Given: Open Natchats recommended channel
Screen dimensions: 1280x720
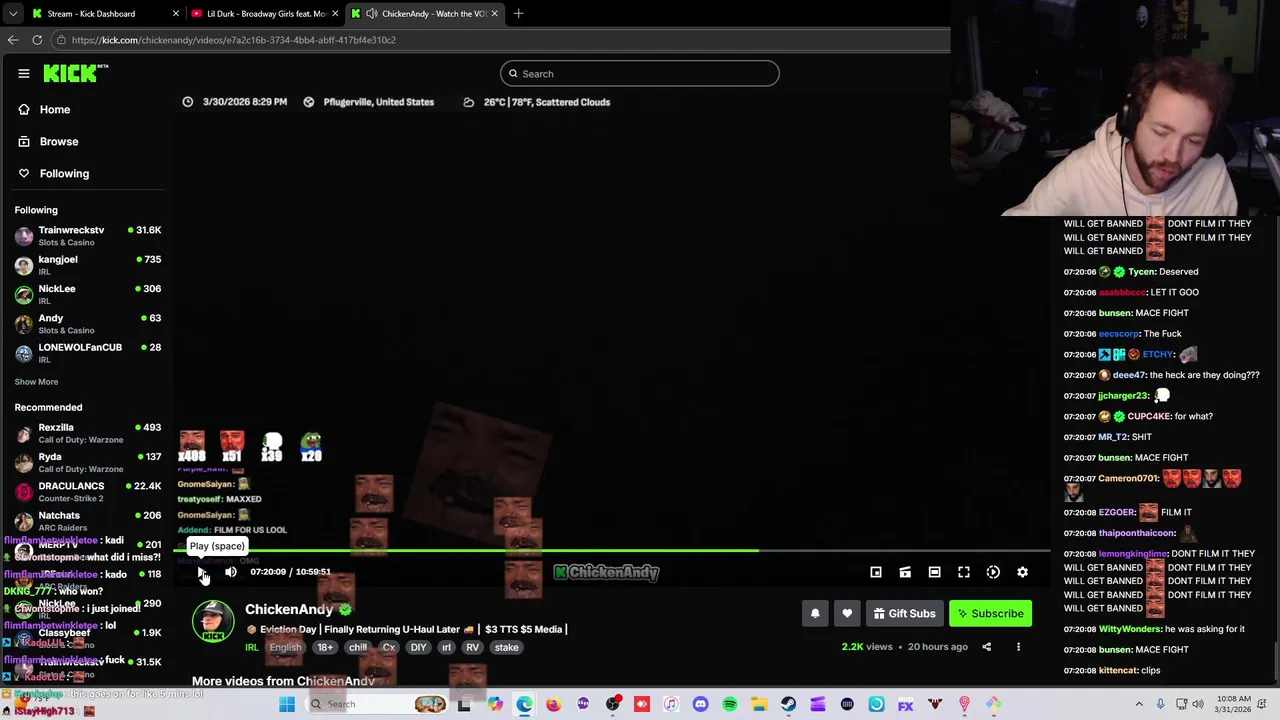Looking at the screenshot, I should (x=88, y=521).
